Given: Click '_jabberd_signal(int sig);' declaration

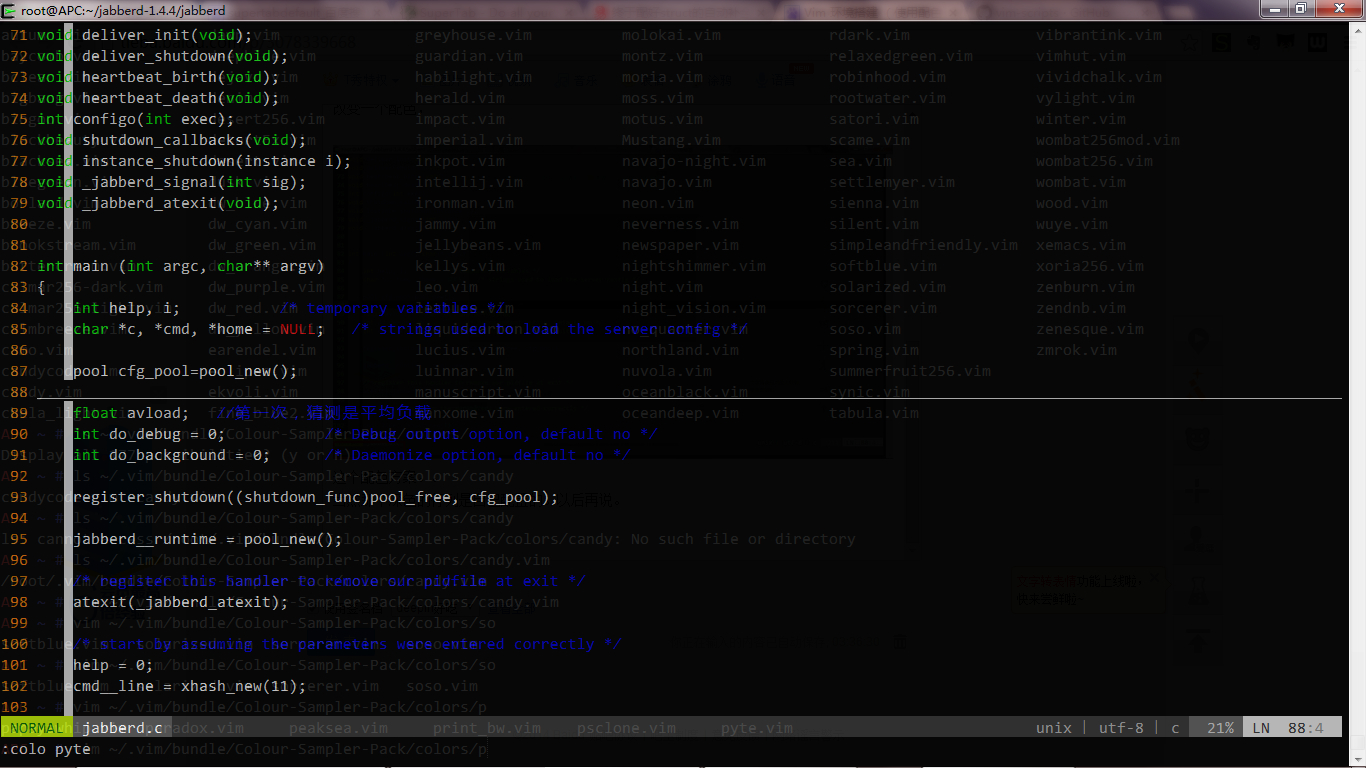Looking at the screenshot, I should [x=194, y=182].
